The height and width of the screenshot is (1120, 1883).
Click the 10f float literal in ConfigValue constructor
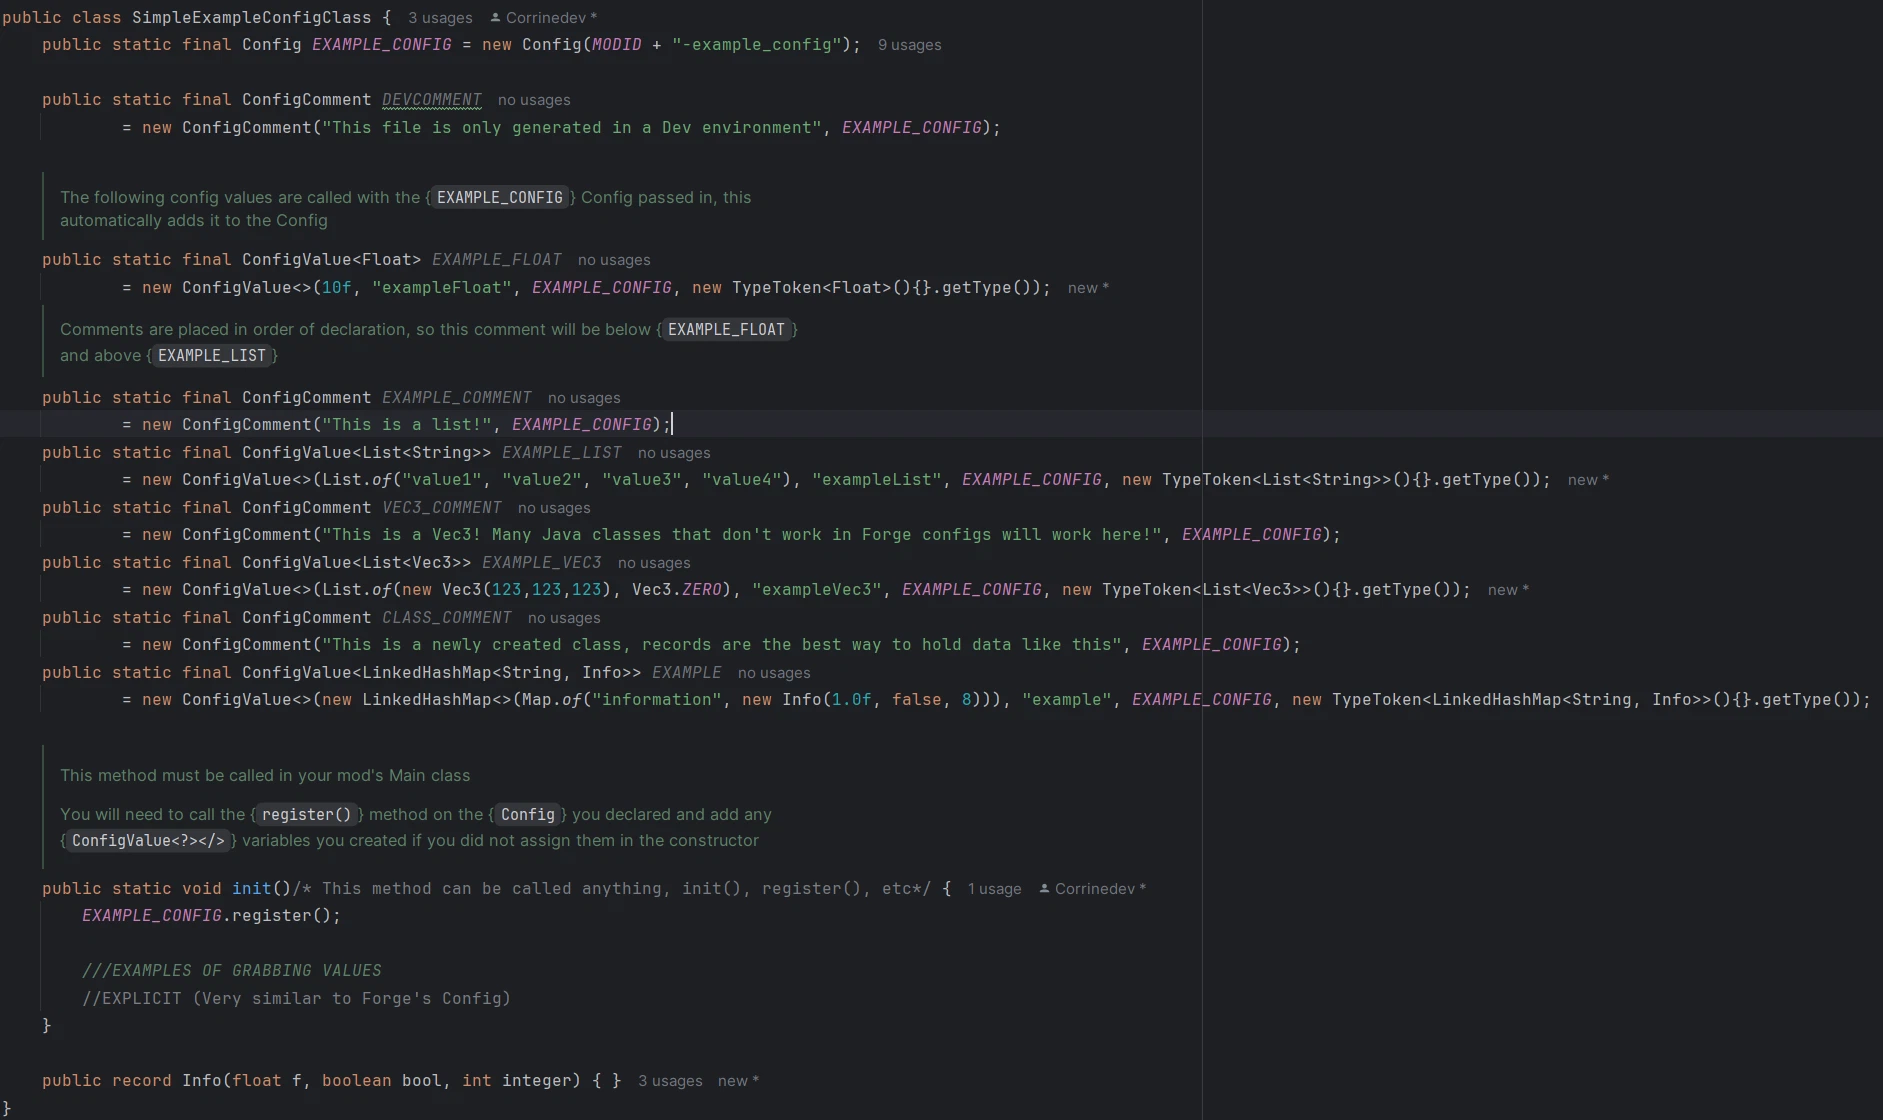point(337,288)
